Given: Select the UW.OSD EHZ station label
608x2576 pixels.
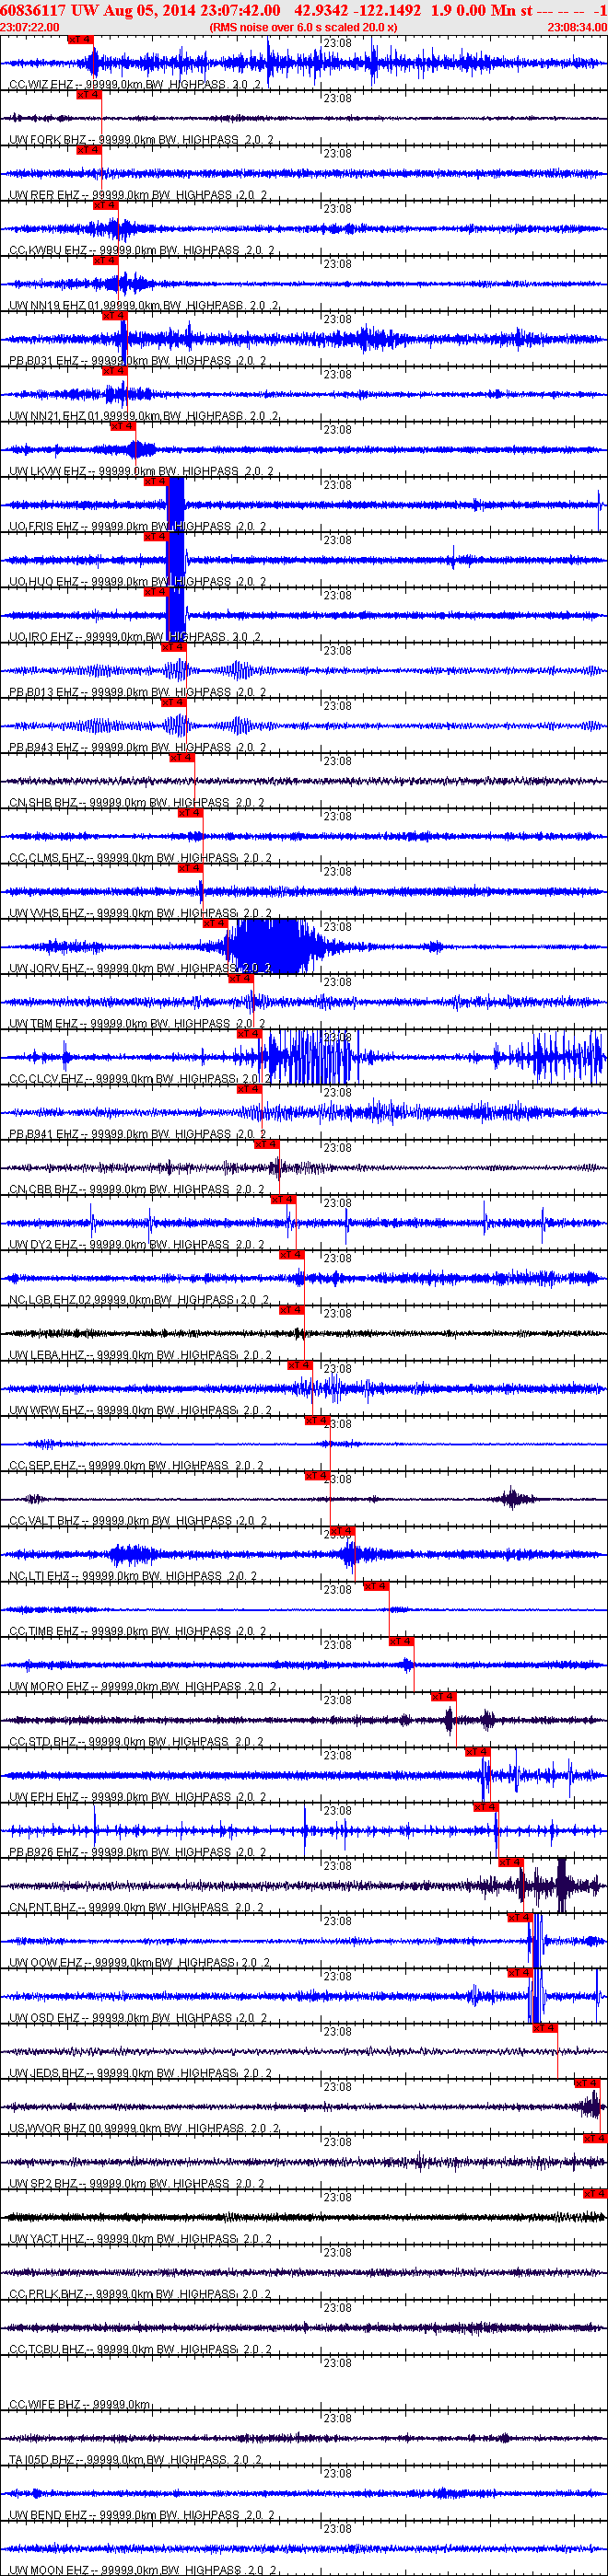Looking at the screenshot, I should (x=138, y=2018).
